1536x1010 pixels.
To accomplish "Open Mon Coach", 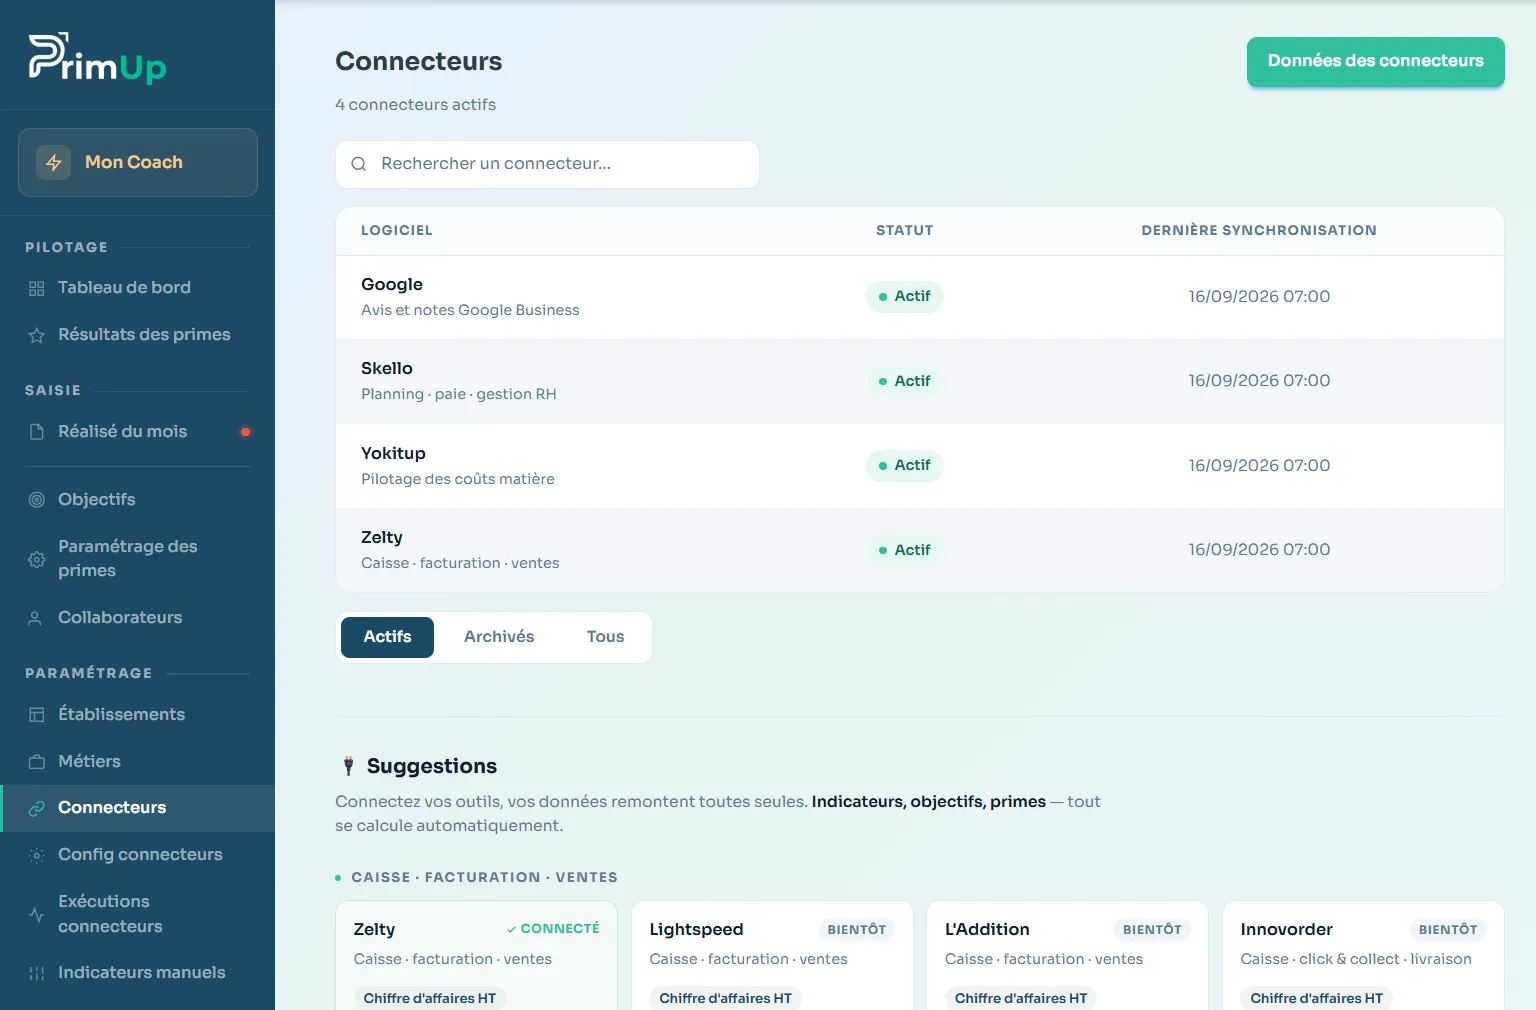I will click(x=138, y=162).
